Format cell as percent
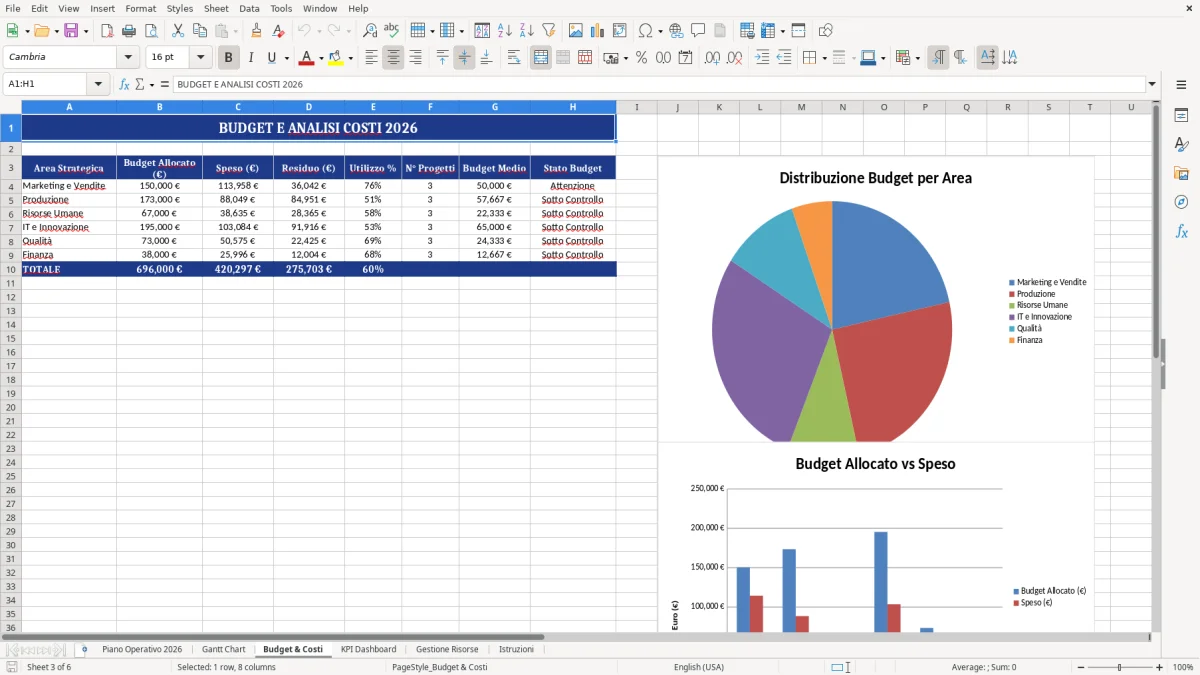Image resolution: width=1200 pixels, height=675 pixels. (x=641, y=58)
